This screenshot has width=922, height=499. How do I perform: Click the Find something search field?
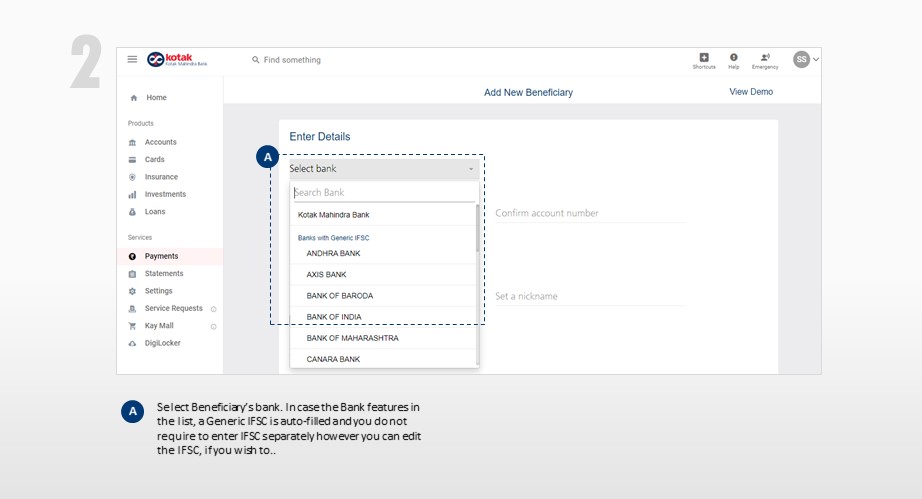[292, 60]
